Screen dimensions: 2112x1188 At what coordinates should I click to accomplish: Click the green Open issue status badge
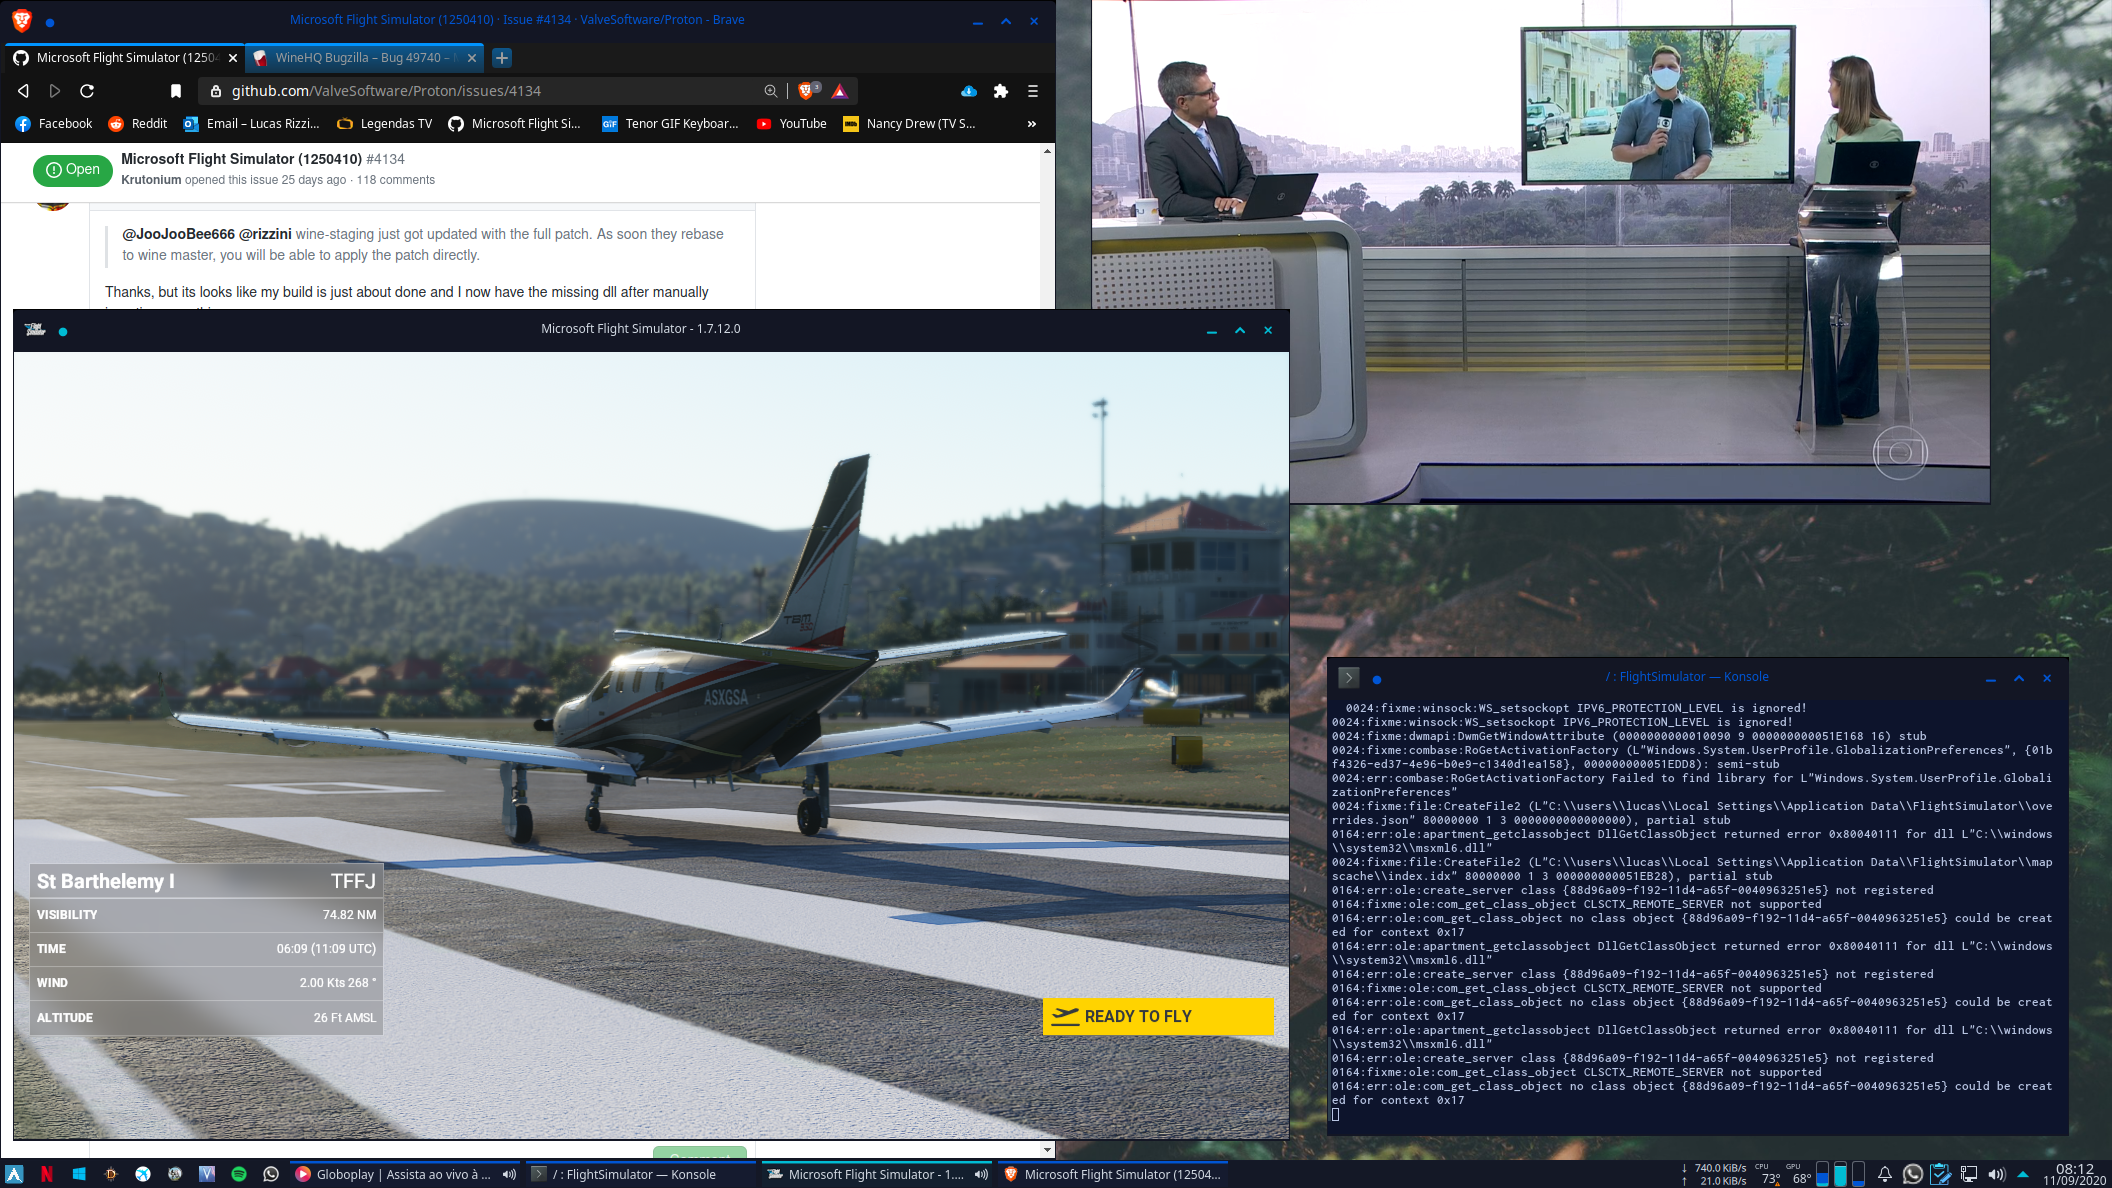[73, 170]
